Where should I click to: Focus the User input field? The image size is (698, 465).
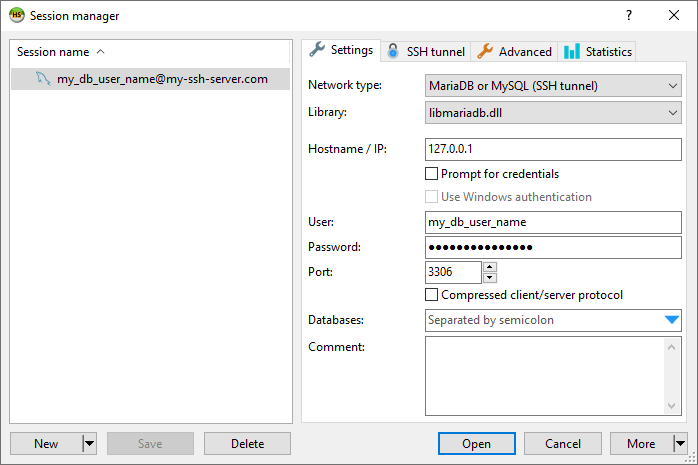553,222
